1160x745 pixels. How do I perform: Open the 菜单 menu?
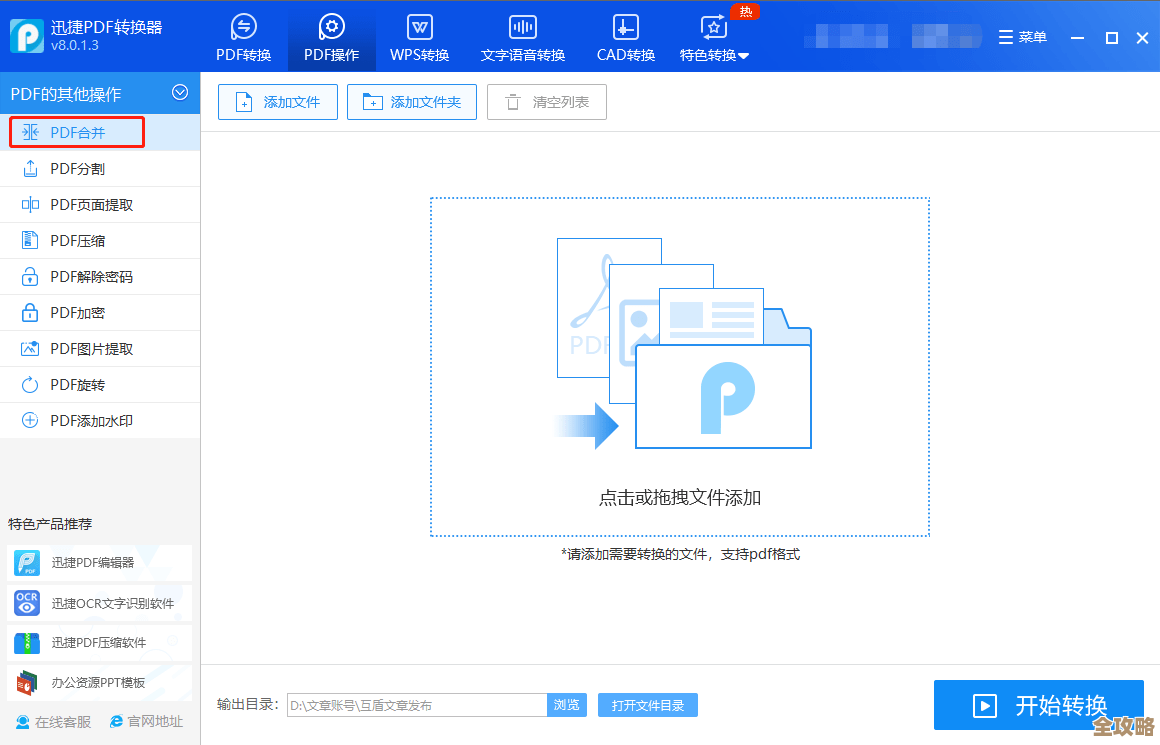pyautogui.click(x=1022, y=36)
